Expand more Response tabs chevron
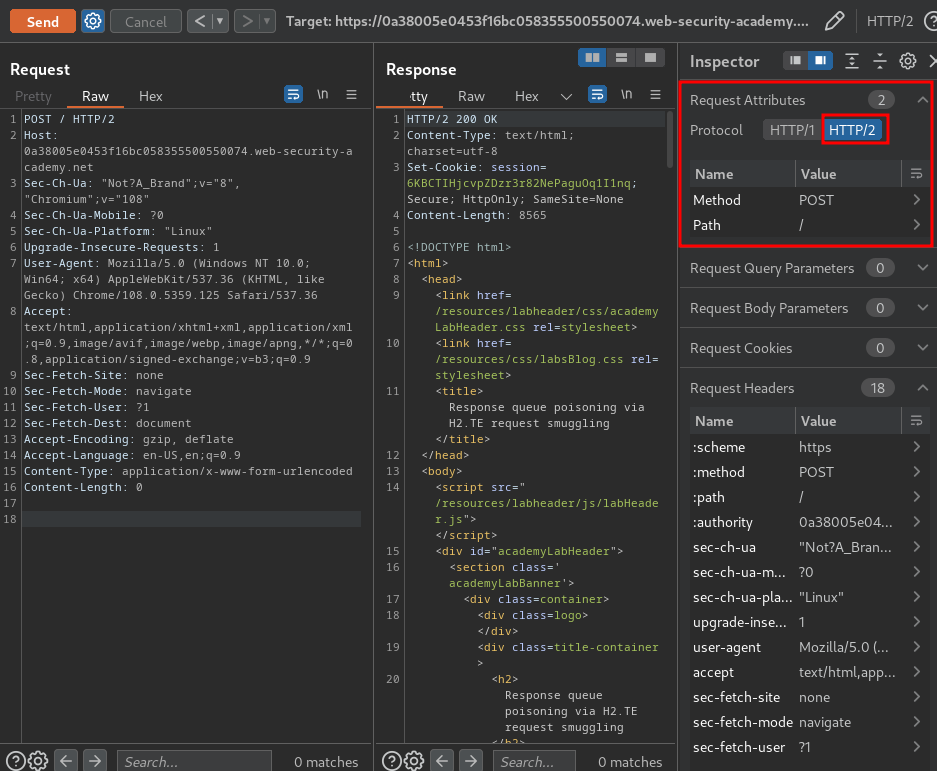The image size is (937, 771). (x=566, y=96)
